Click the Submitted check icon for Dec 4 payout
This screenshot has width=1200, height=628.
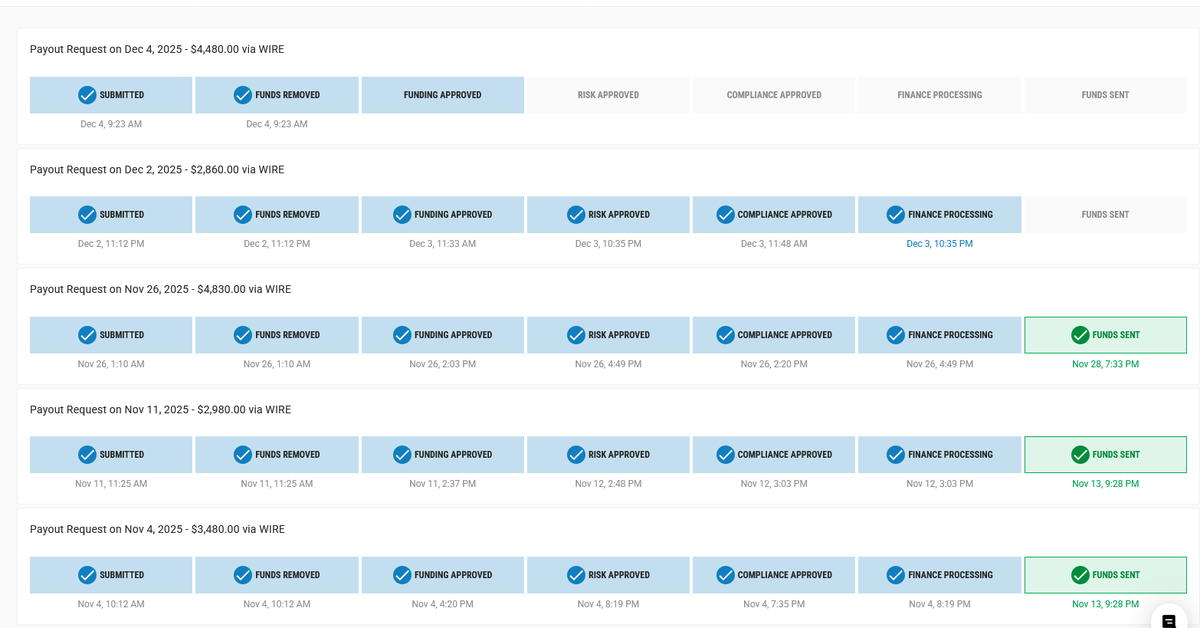click(87, 95)
